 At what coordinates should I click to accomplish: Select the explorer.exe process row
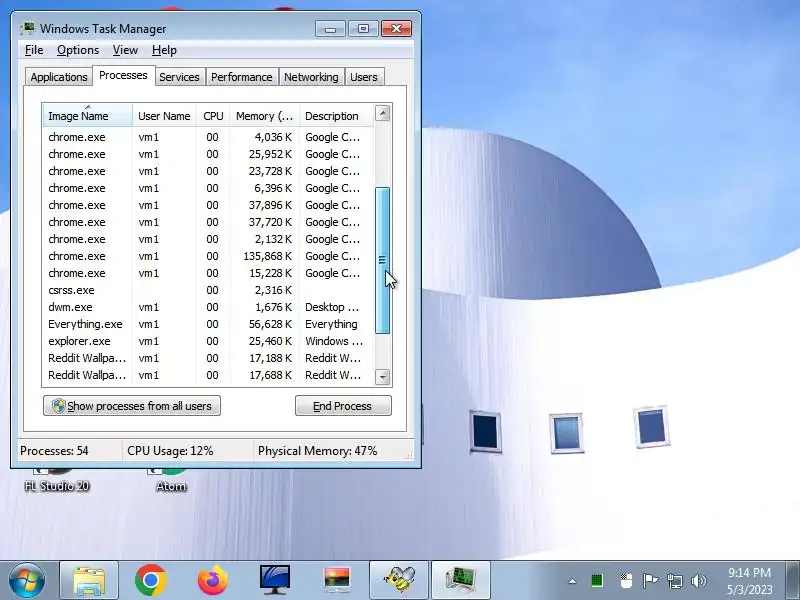[208, 341]
